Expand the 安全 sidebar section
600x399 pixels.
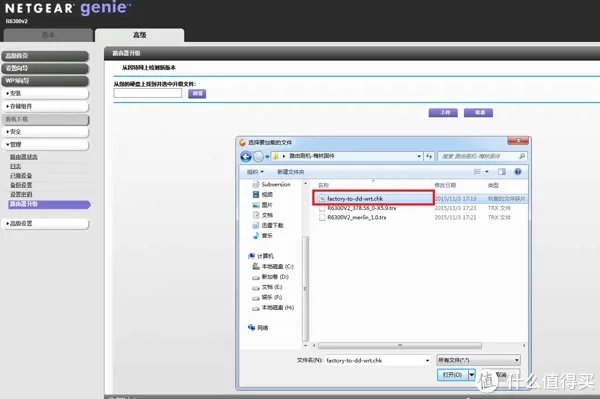point(45,132)
